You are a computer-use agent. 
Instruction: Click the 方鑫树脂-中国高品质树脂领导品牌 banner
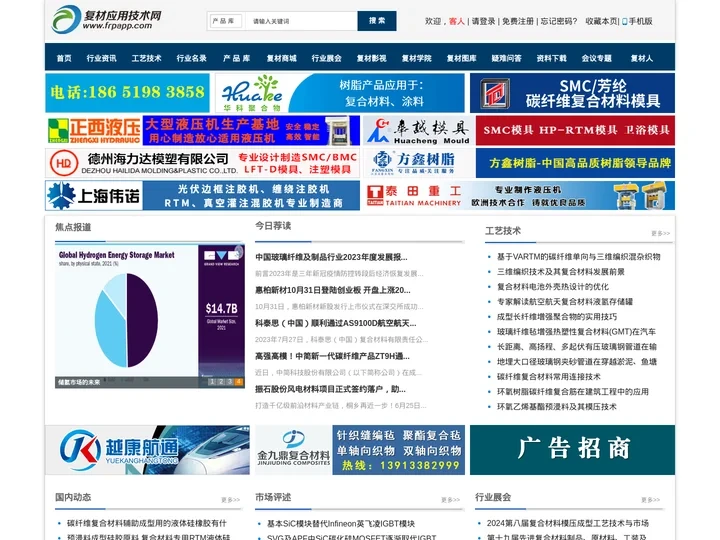pos(575,163)
